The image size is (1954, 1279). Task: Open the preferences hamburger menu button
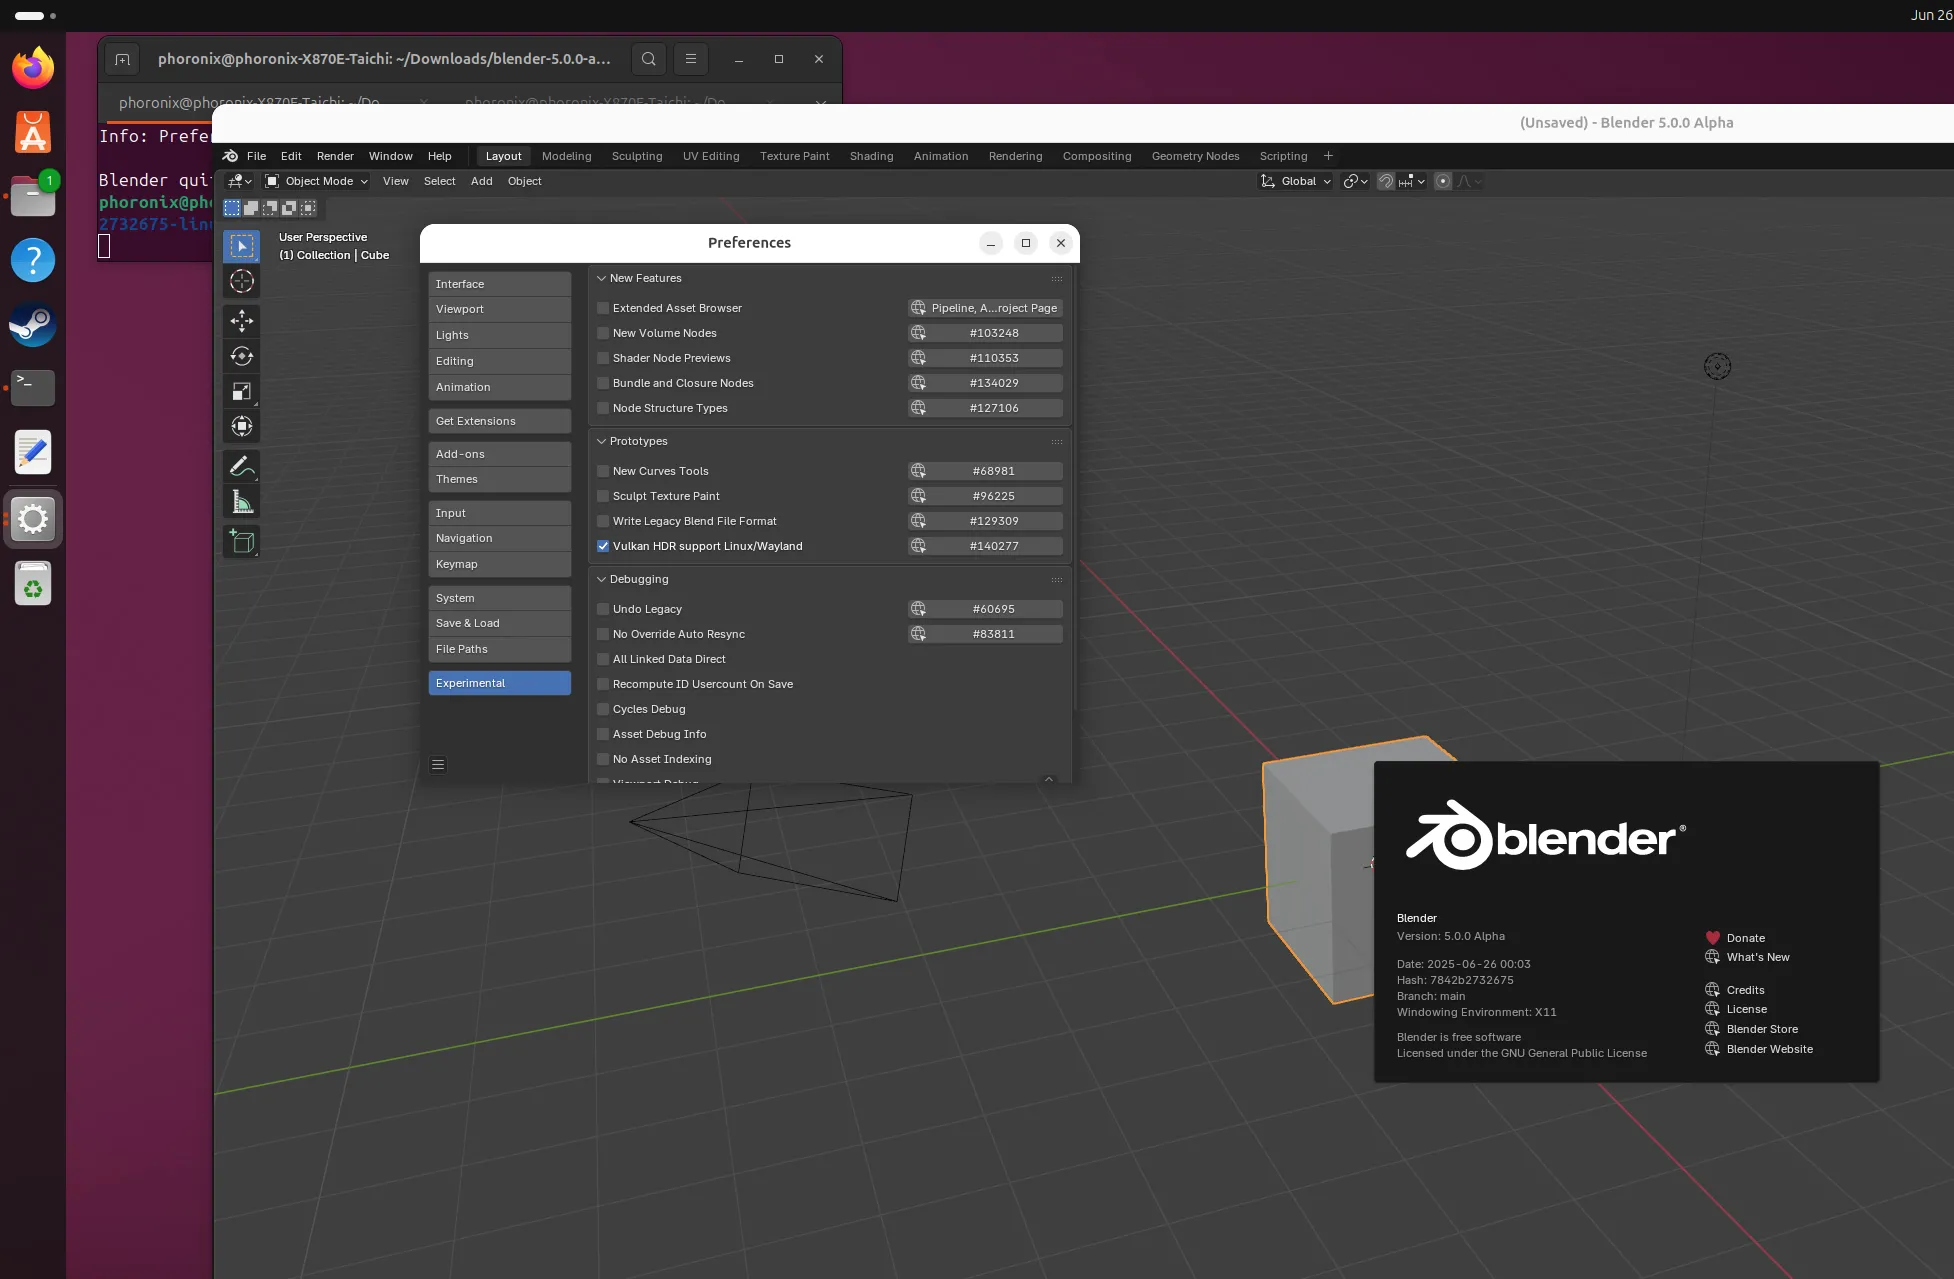coord(438,765)
